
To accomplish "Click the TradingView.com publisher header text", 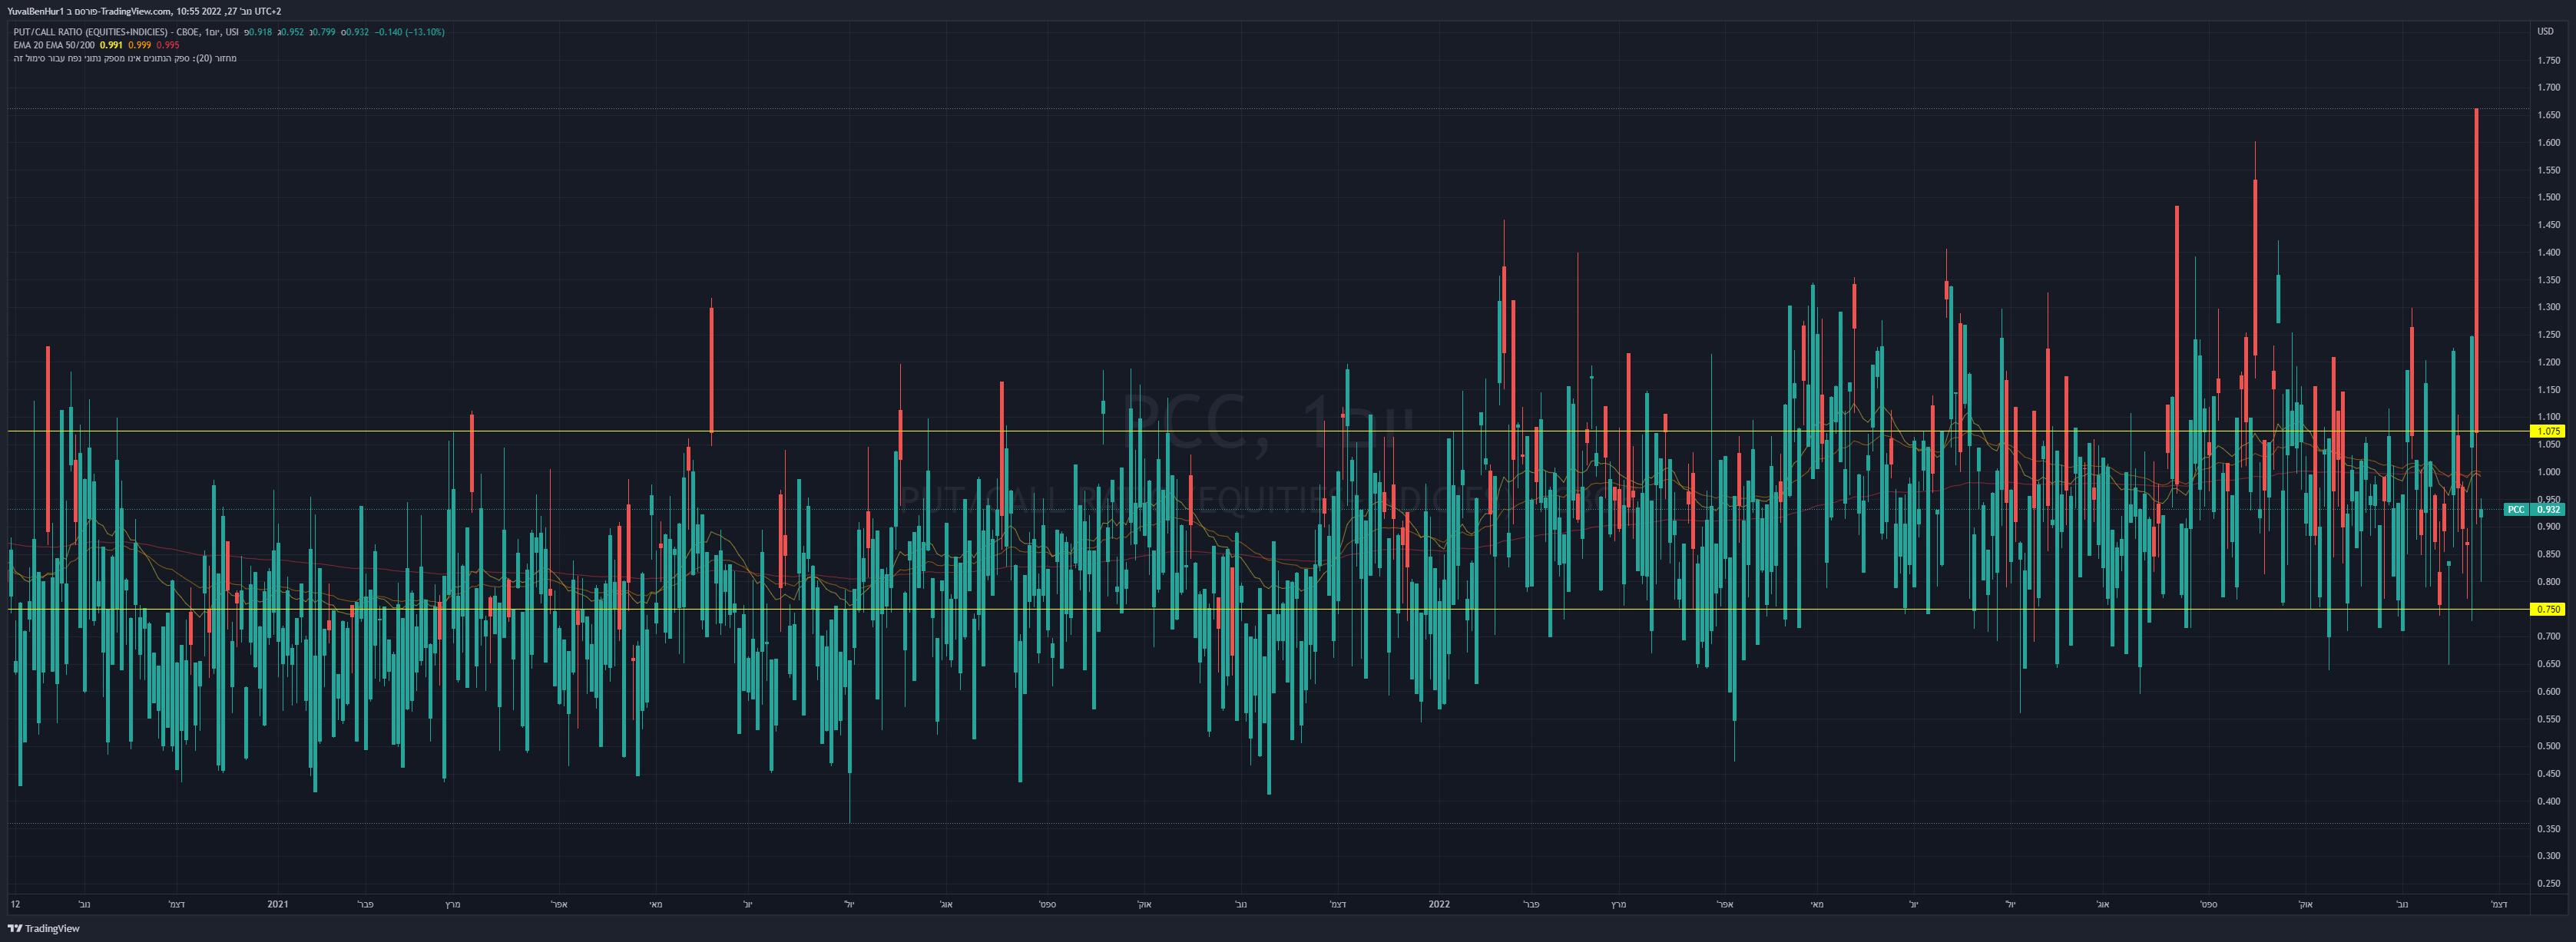I will [x=135, y=11].
